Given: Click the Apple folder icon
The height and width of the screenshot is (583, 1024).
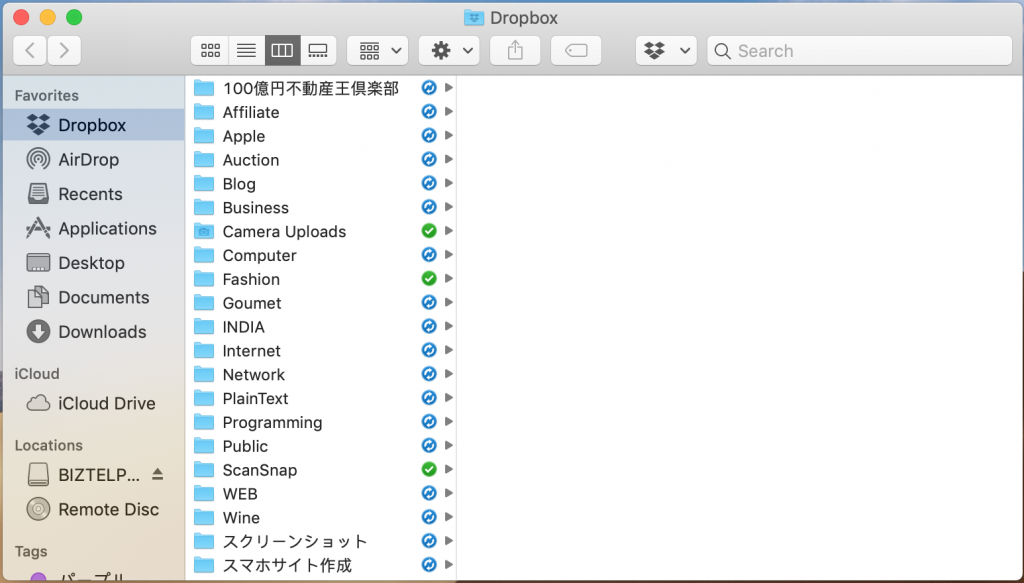Looking at the screenshot, I should coord(204,136).
